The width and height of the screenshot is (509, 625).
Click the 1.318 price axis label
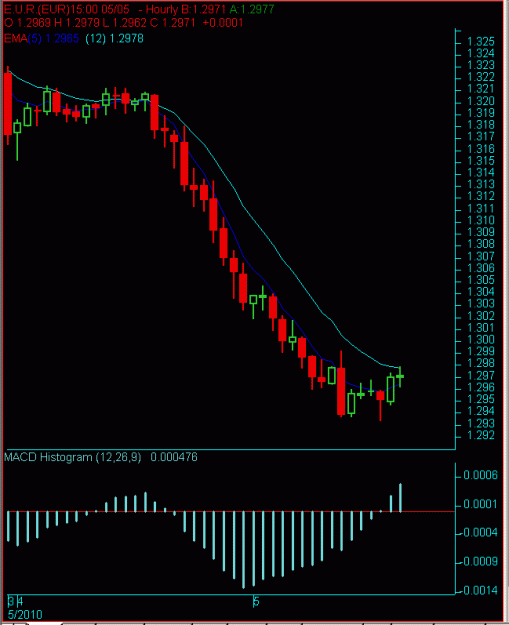[x=480, y=125]
